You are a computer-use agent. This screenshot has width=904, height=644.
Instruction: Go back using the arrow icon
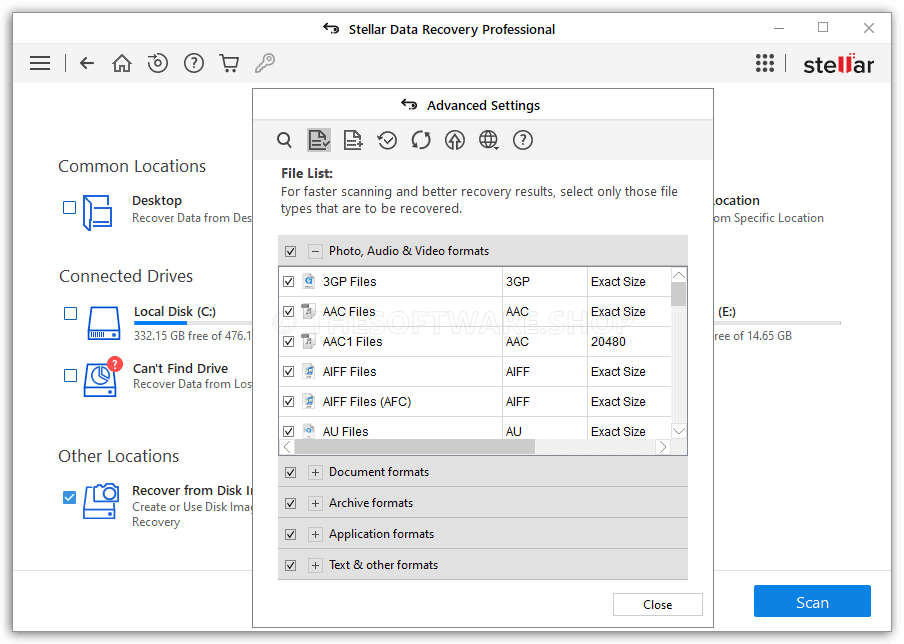(86, 63)
